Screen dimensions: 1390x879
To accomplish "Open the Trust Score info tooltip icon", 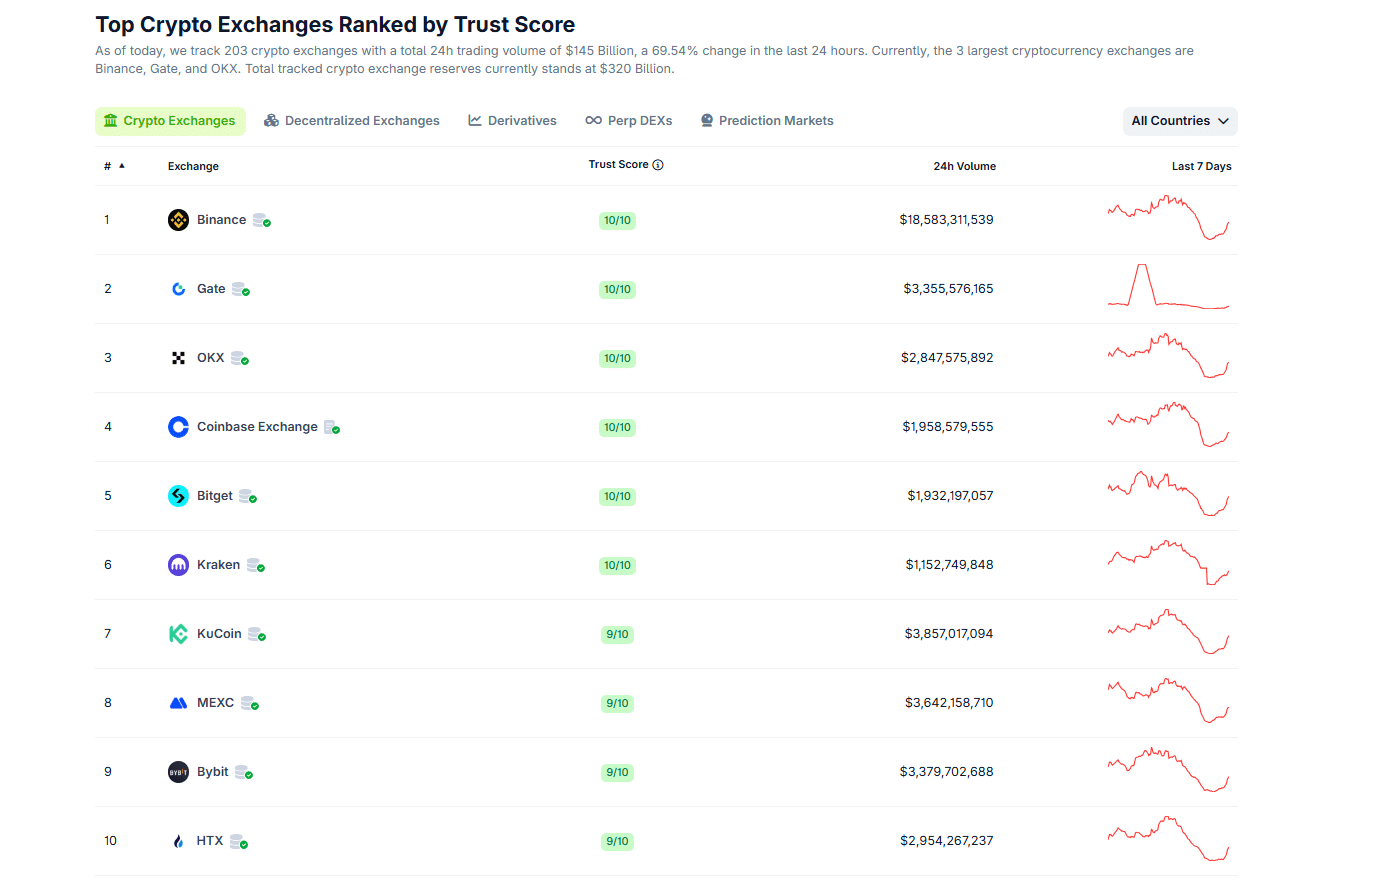I will click(658, 164).
